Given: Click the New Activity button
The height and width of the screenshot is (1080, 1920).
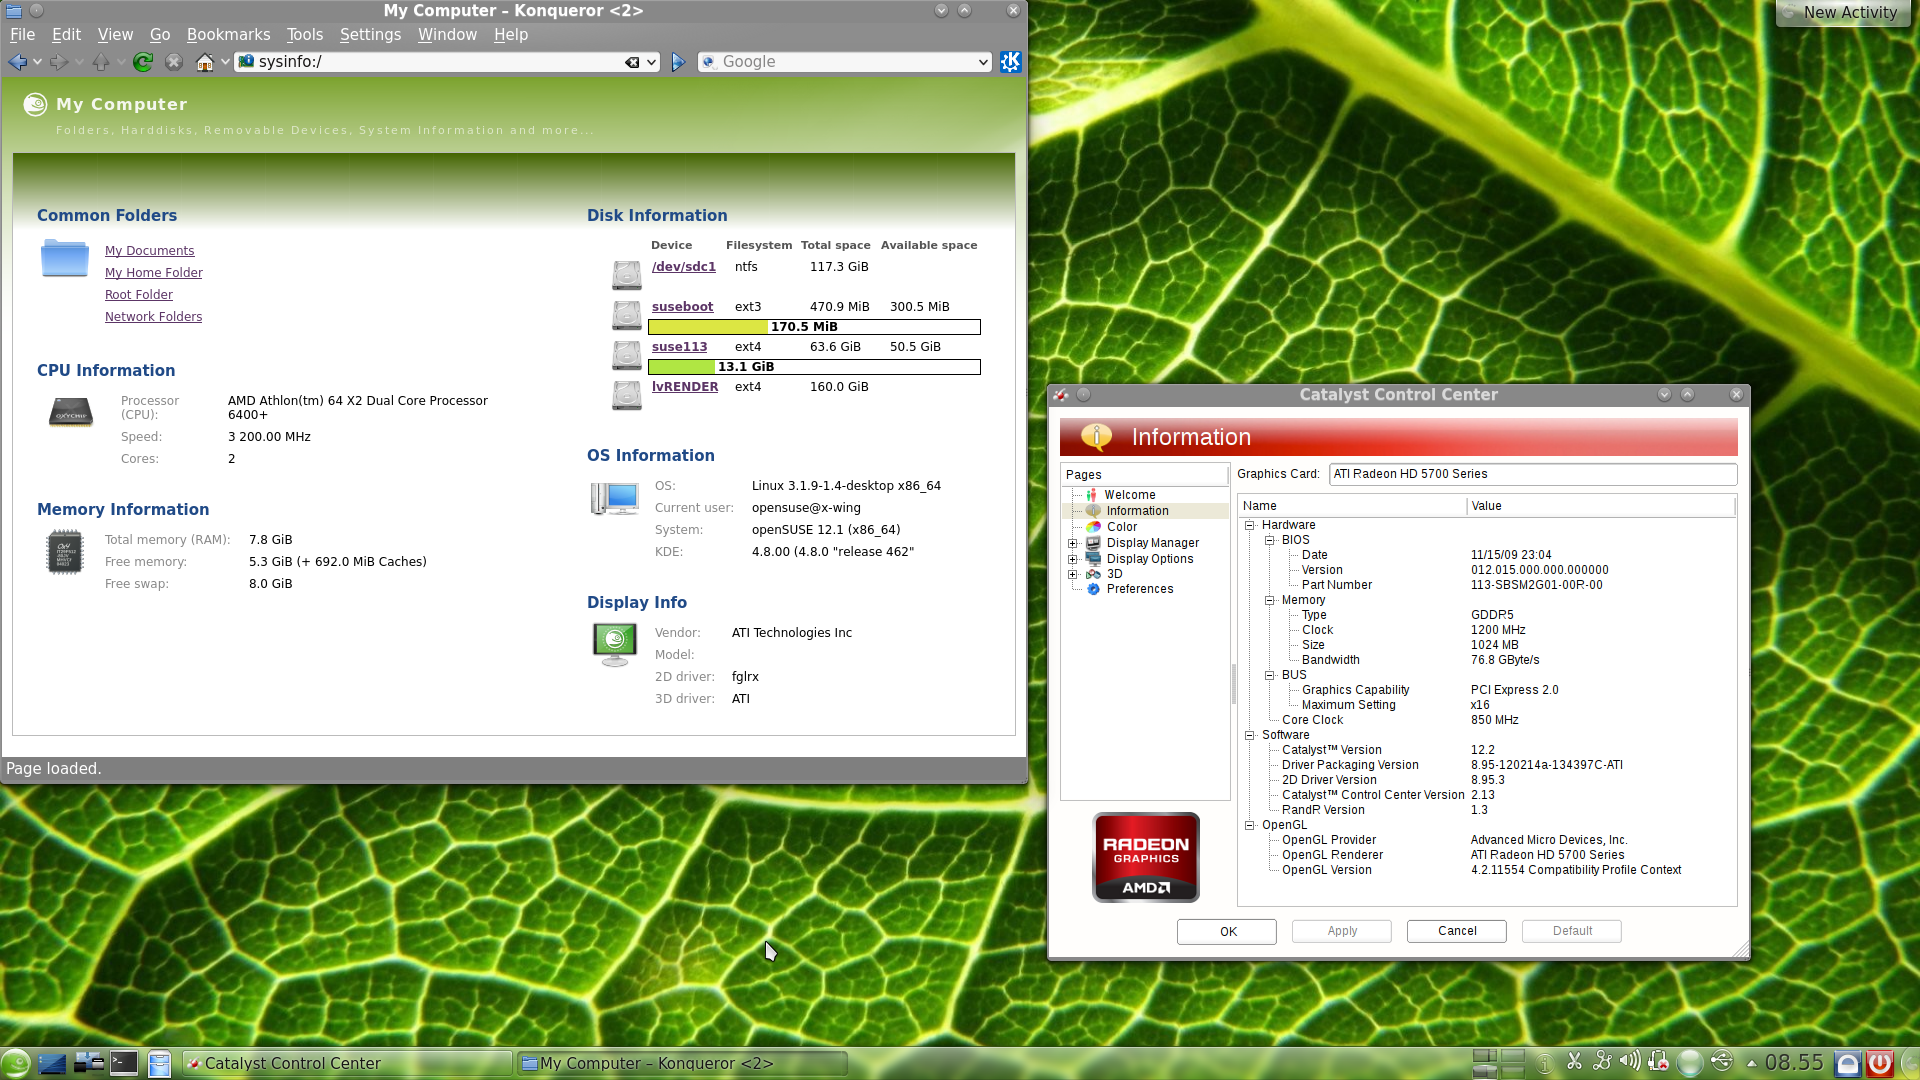Looking at the screenshot, I should point(1842,12).
